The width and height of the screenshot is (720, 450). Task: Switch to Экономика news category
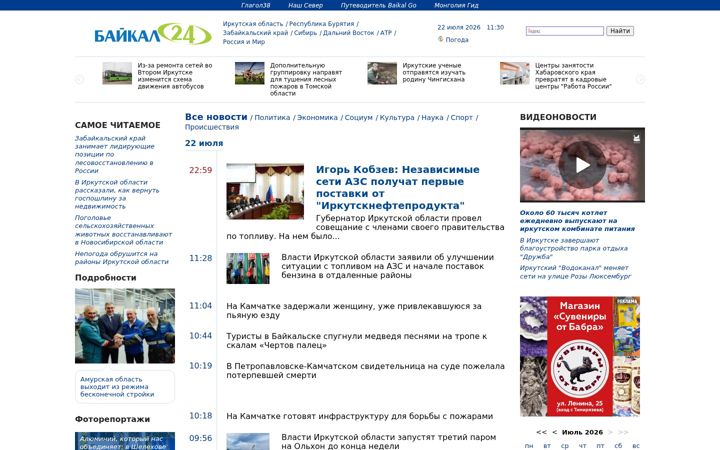tap(317, 118)
